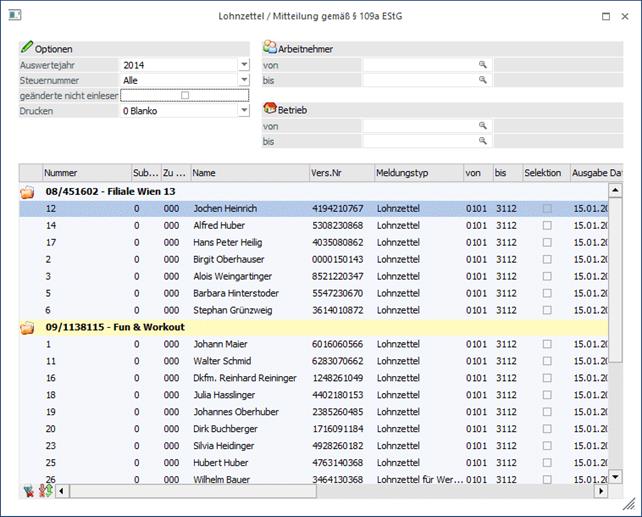Click folder icon of Fun & Workout group
642x517 pixels.
pos(28,327)
